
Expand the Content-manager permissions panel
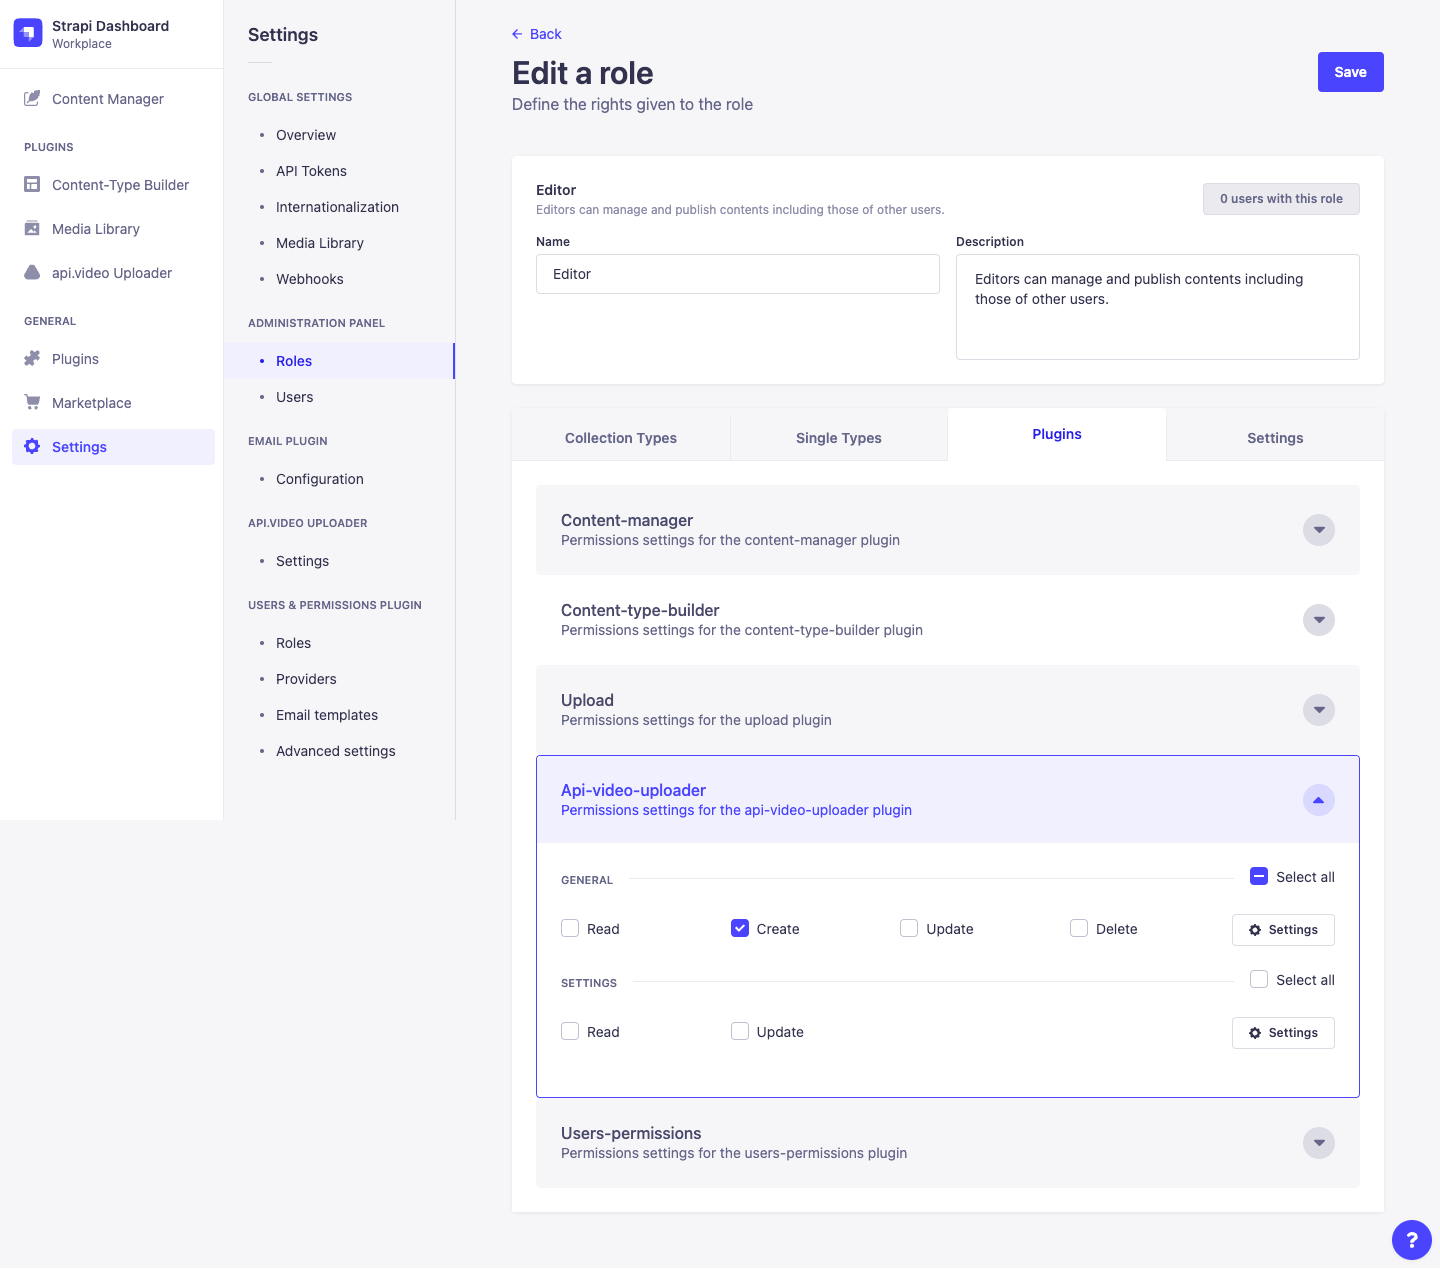tap(1319, 530)
